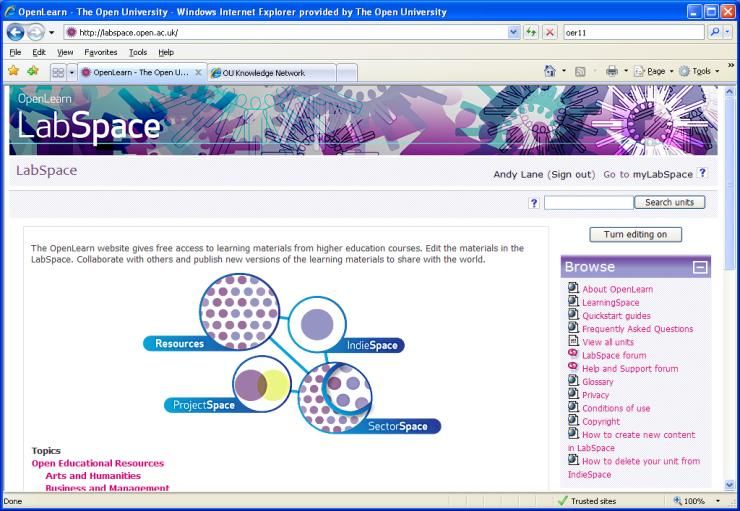This screenshot has height=511, width=740.
Task: Click help icon beside the unit search field
Action: pos(534,203)
